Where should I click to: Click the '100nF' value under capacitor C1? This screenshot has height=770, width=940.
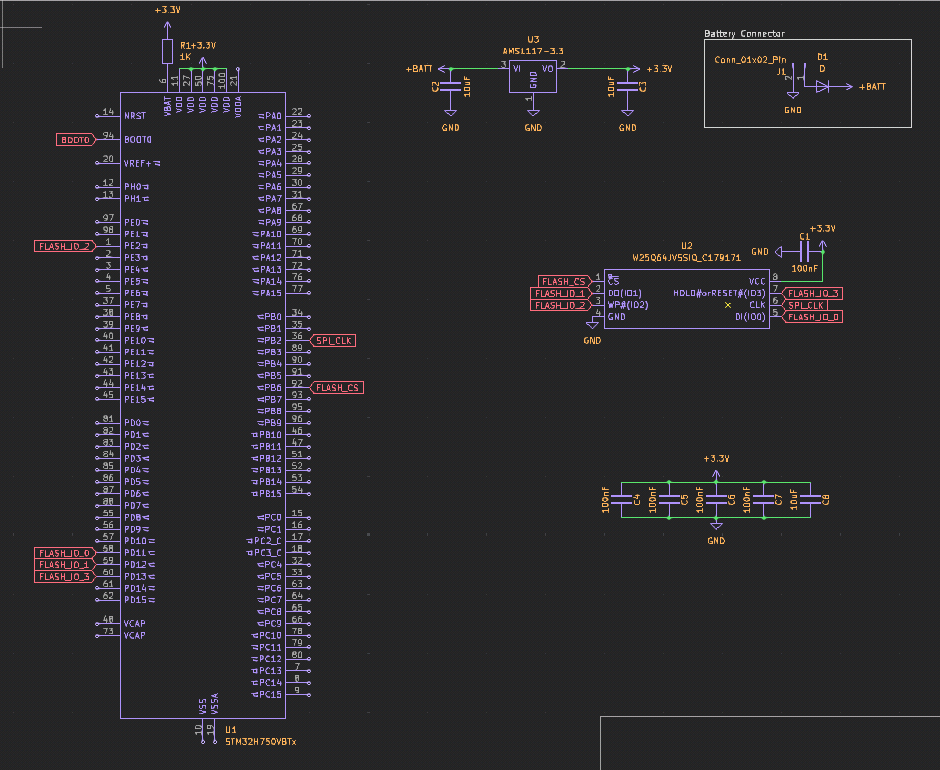(805, 269)
